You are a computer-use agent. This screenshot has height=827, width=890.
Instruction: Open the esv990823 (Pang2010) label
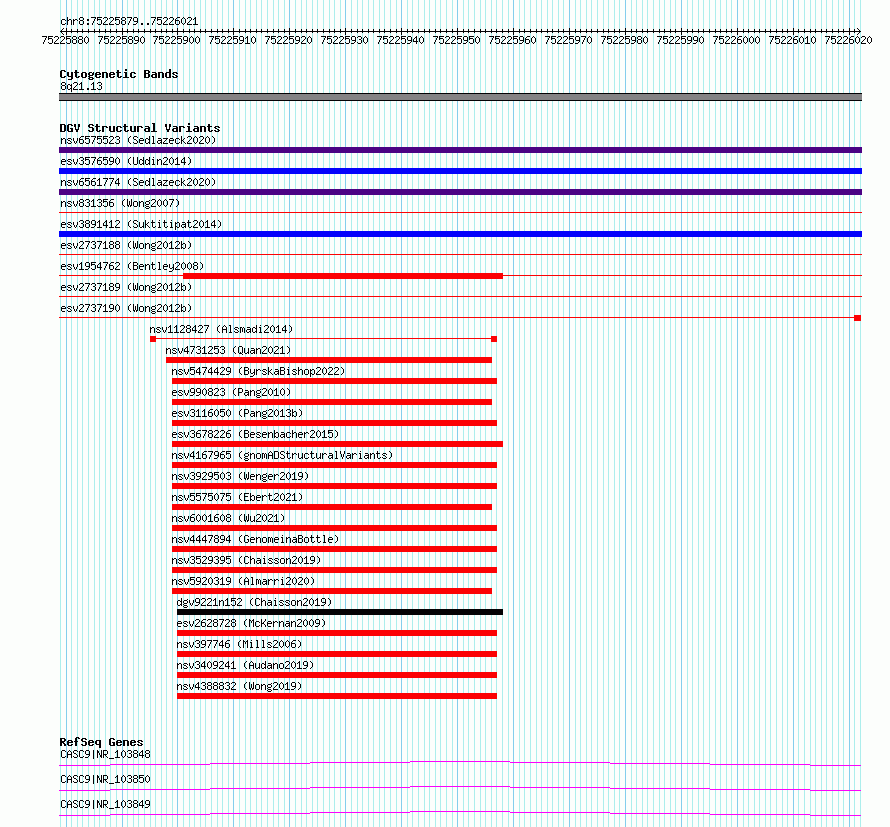[x=231, y=392]
